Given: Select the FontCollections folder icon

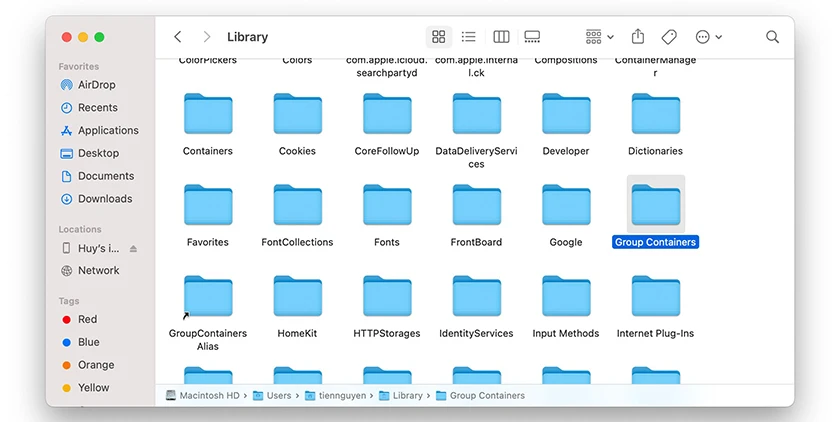Looking at the screenshot, I should [x=297, y=205].
